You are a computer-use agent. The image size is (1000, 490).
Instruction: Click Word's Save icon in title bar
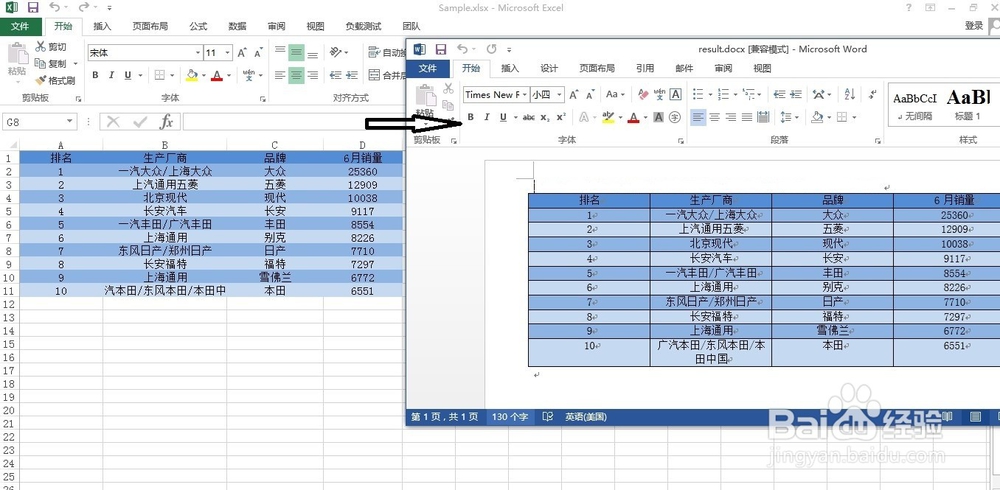pos(440,49)
